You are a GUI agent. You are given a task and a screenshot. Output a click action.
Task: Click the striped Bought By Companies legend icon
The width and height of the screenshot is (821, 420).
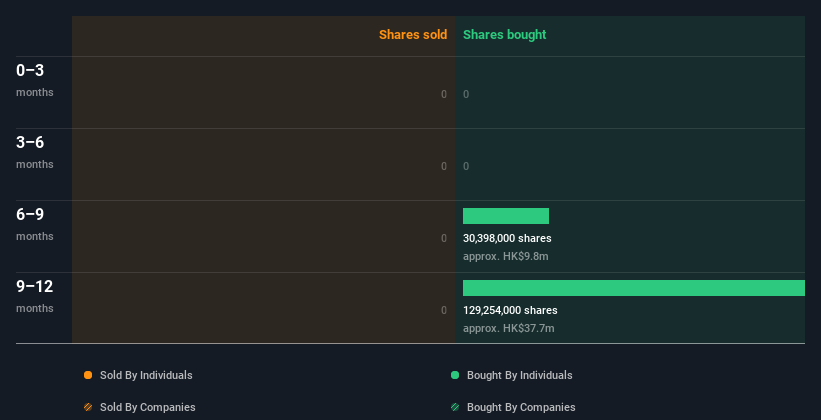pos(454,407)
